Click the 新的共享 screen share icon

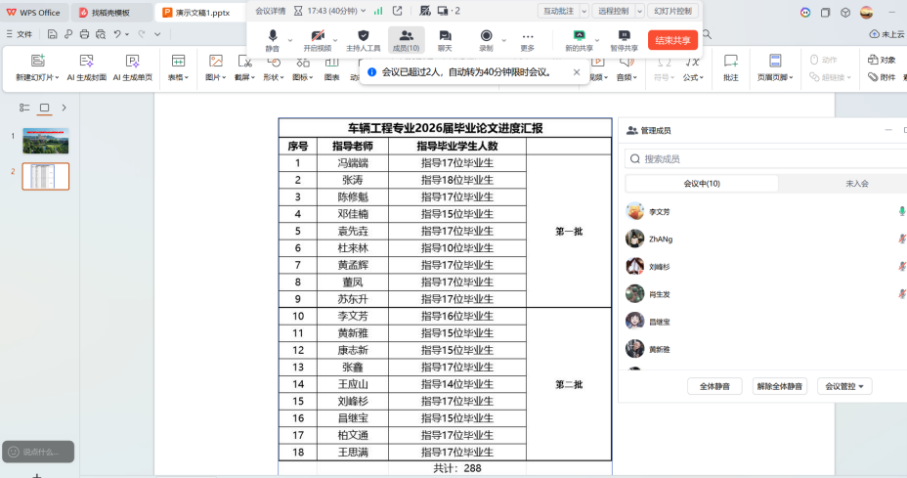[578, 35]
